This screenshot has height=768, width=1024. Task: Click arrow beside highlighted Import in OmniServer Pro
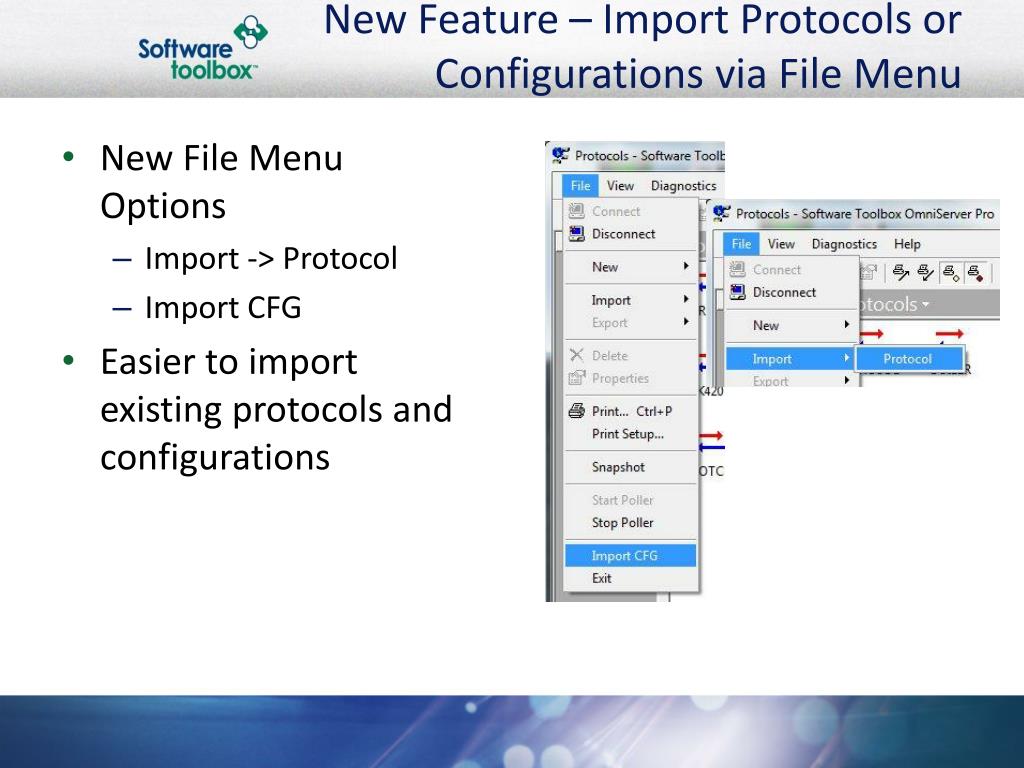coord(846,358)
